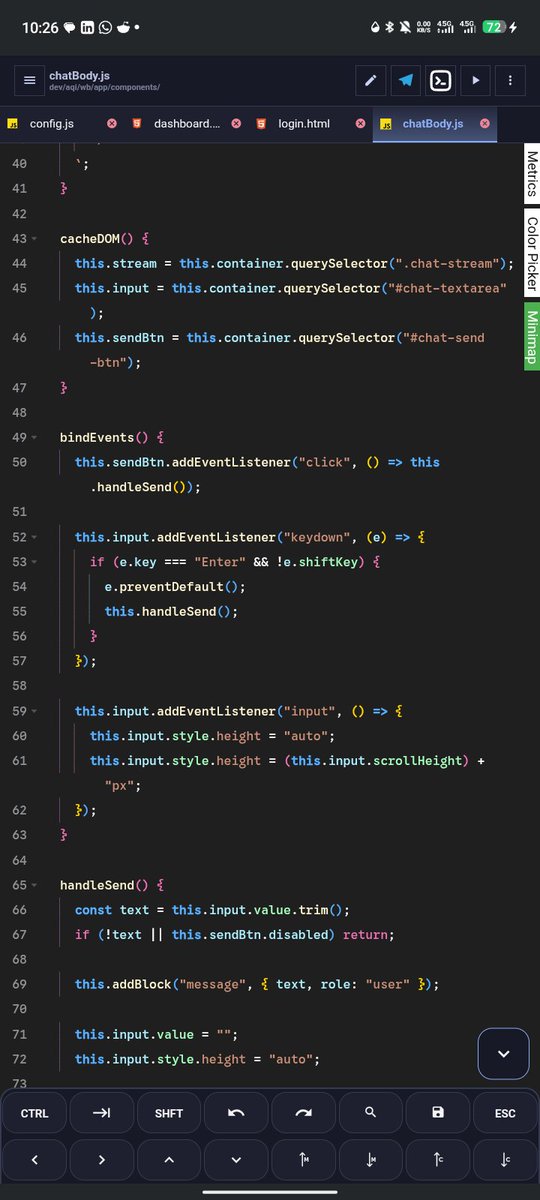
Task: Hit the ESC key button
Action: coord(505,1112)
